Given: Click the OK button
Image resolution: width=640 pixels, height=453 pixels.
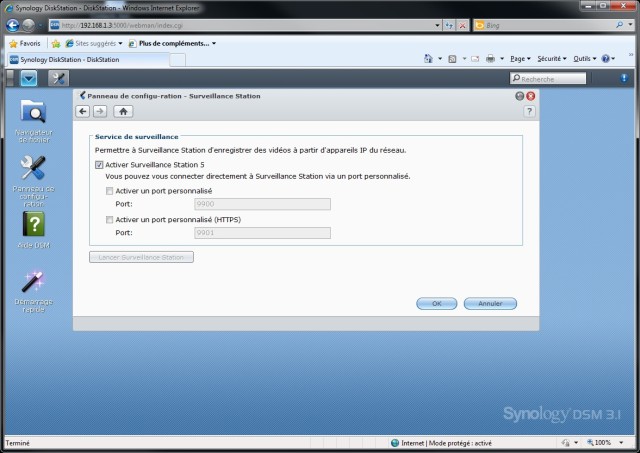Looking at the screenshot, I should tap(436, 304).
